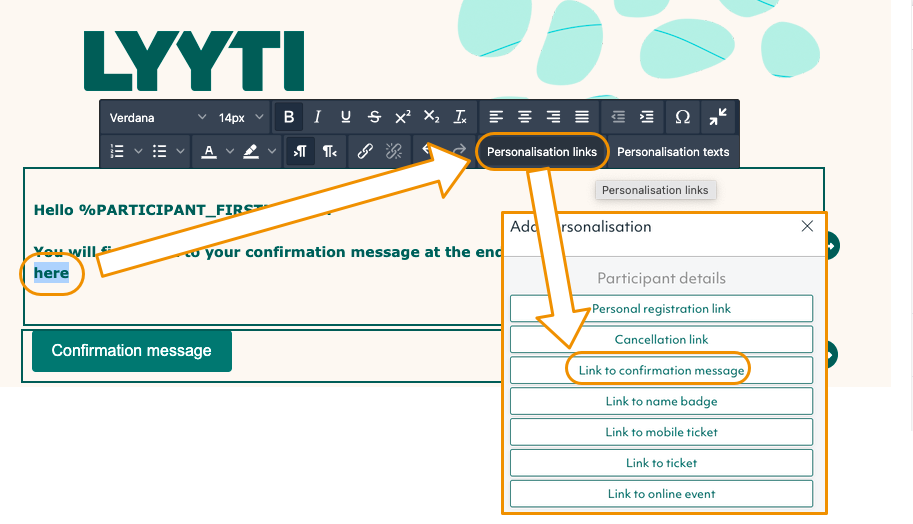Expand the numbered list style dropdown arrow
The height and width of the screenshot is (524, 913).
point(138,152)
